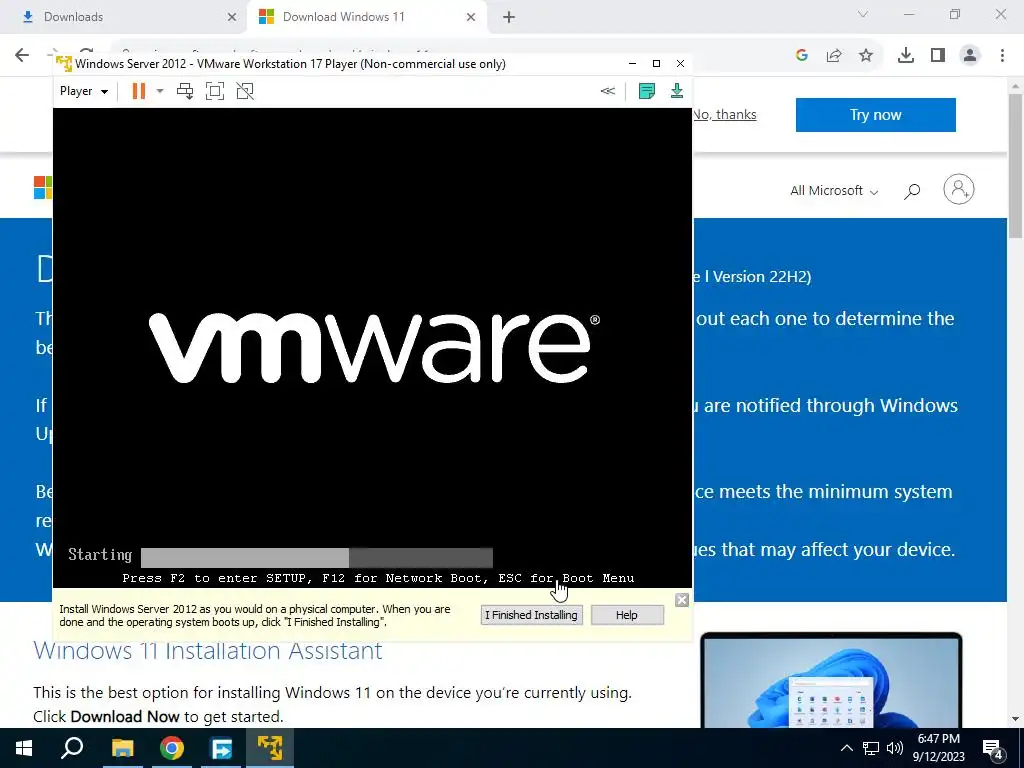1024x768 pixels.
Task: Send Ctrl+Alt+Del to virtual machine
Action: tap(185, 91)
